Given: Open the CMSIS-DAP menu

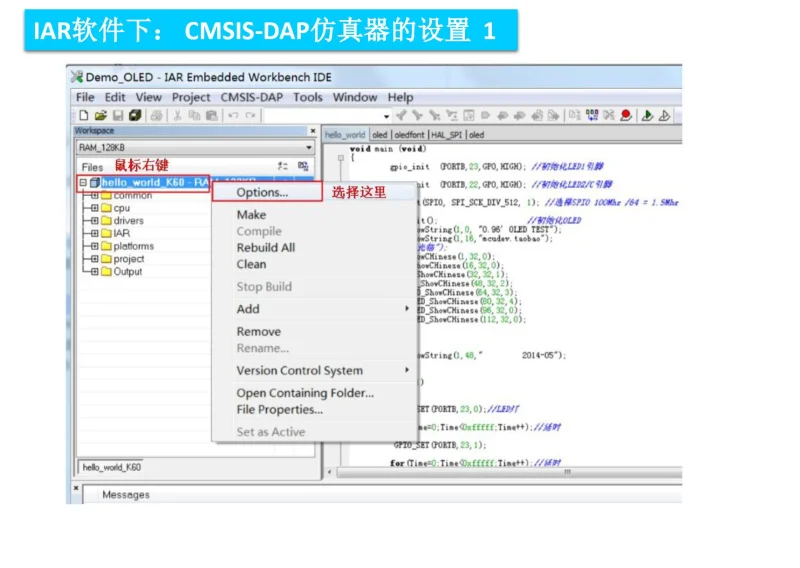Looking at the screenshot, I should [252, 97].
